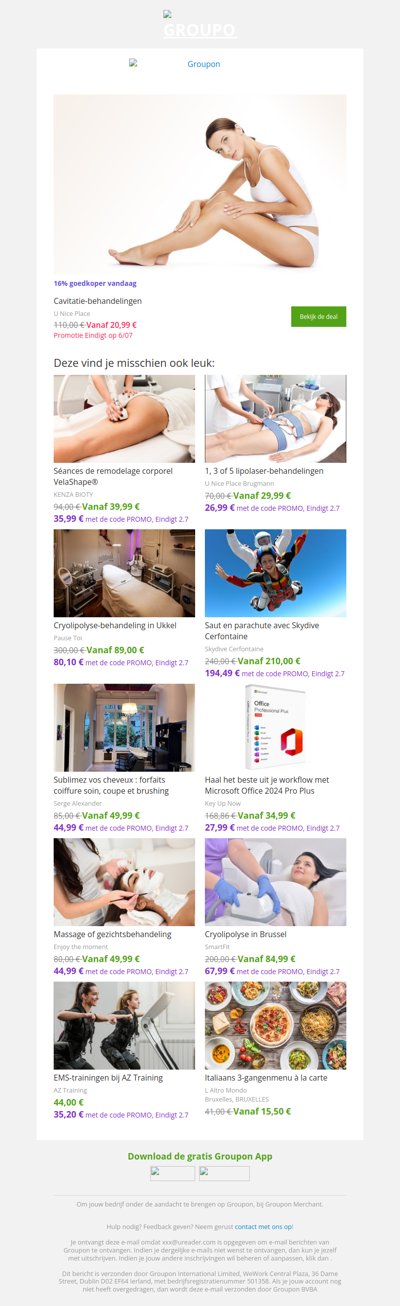Open the Serge Alexander coiffure deal image

pyautogui.click(x=124, y=728)
